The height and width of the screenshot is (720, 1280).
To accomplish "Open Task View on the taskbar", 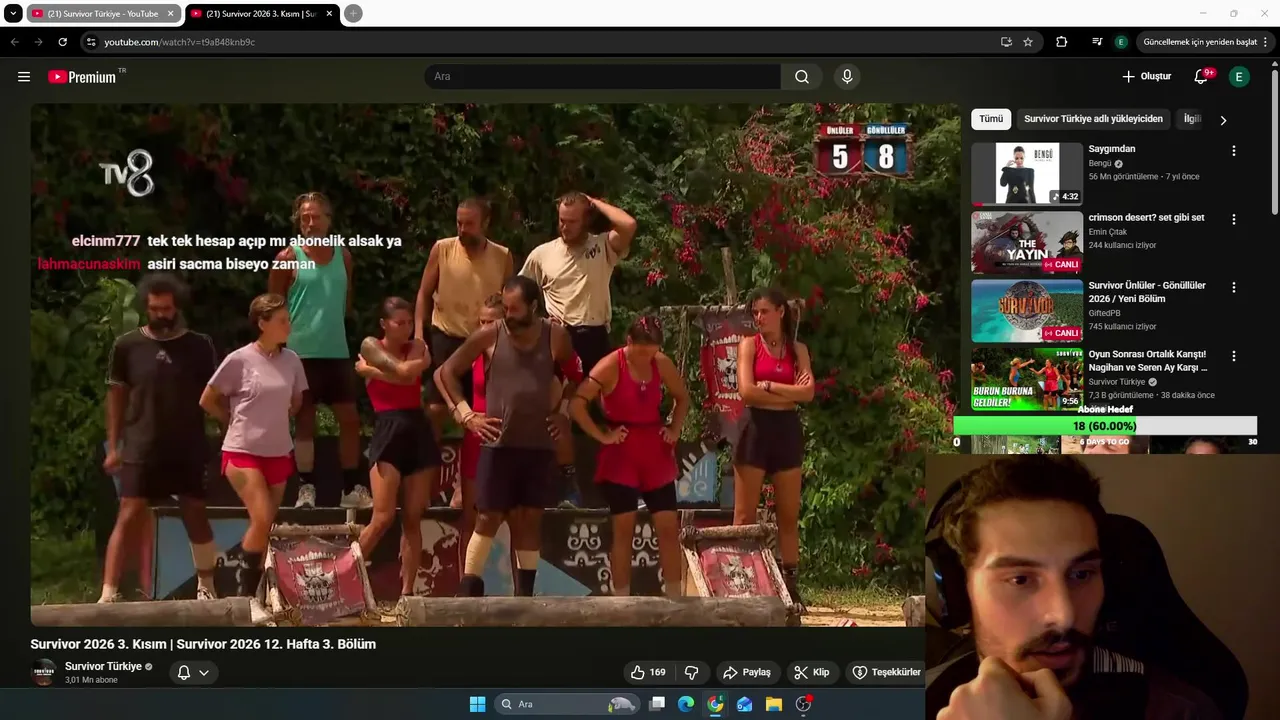I will pyautogui.click(x=657, y=704).
